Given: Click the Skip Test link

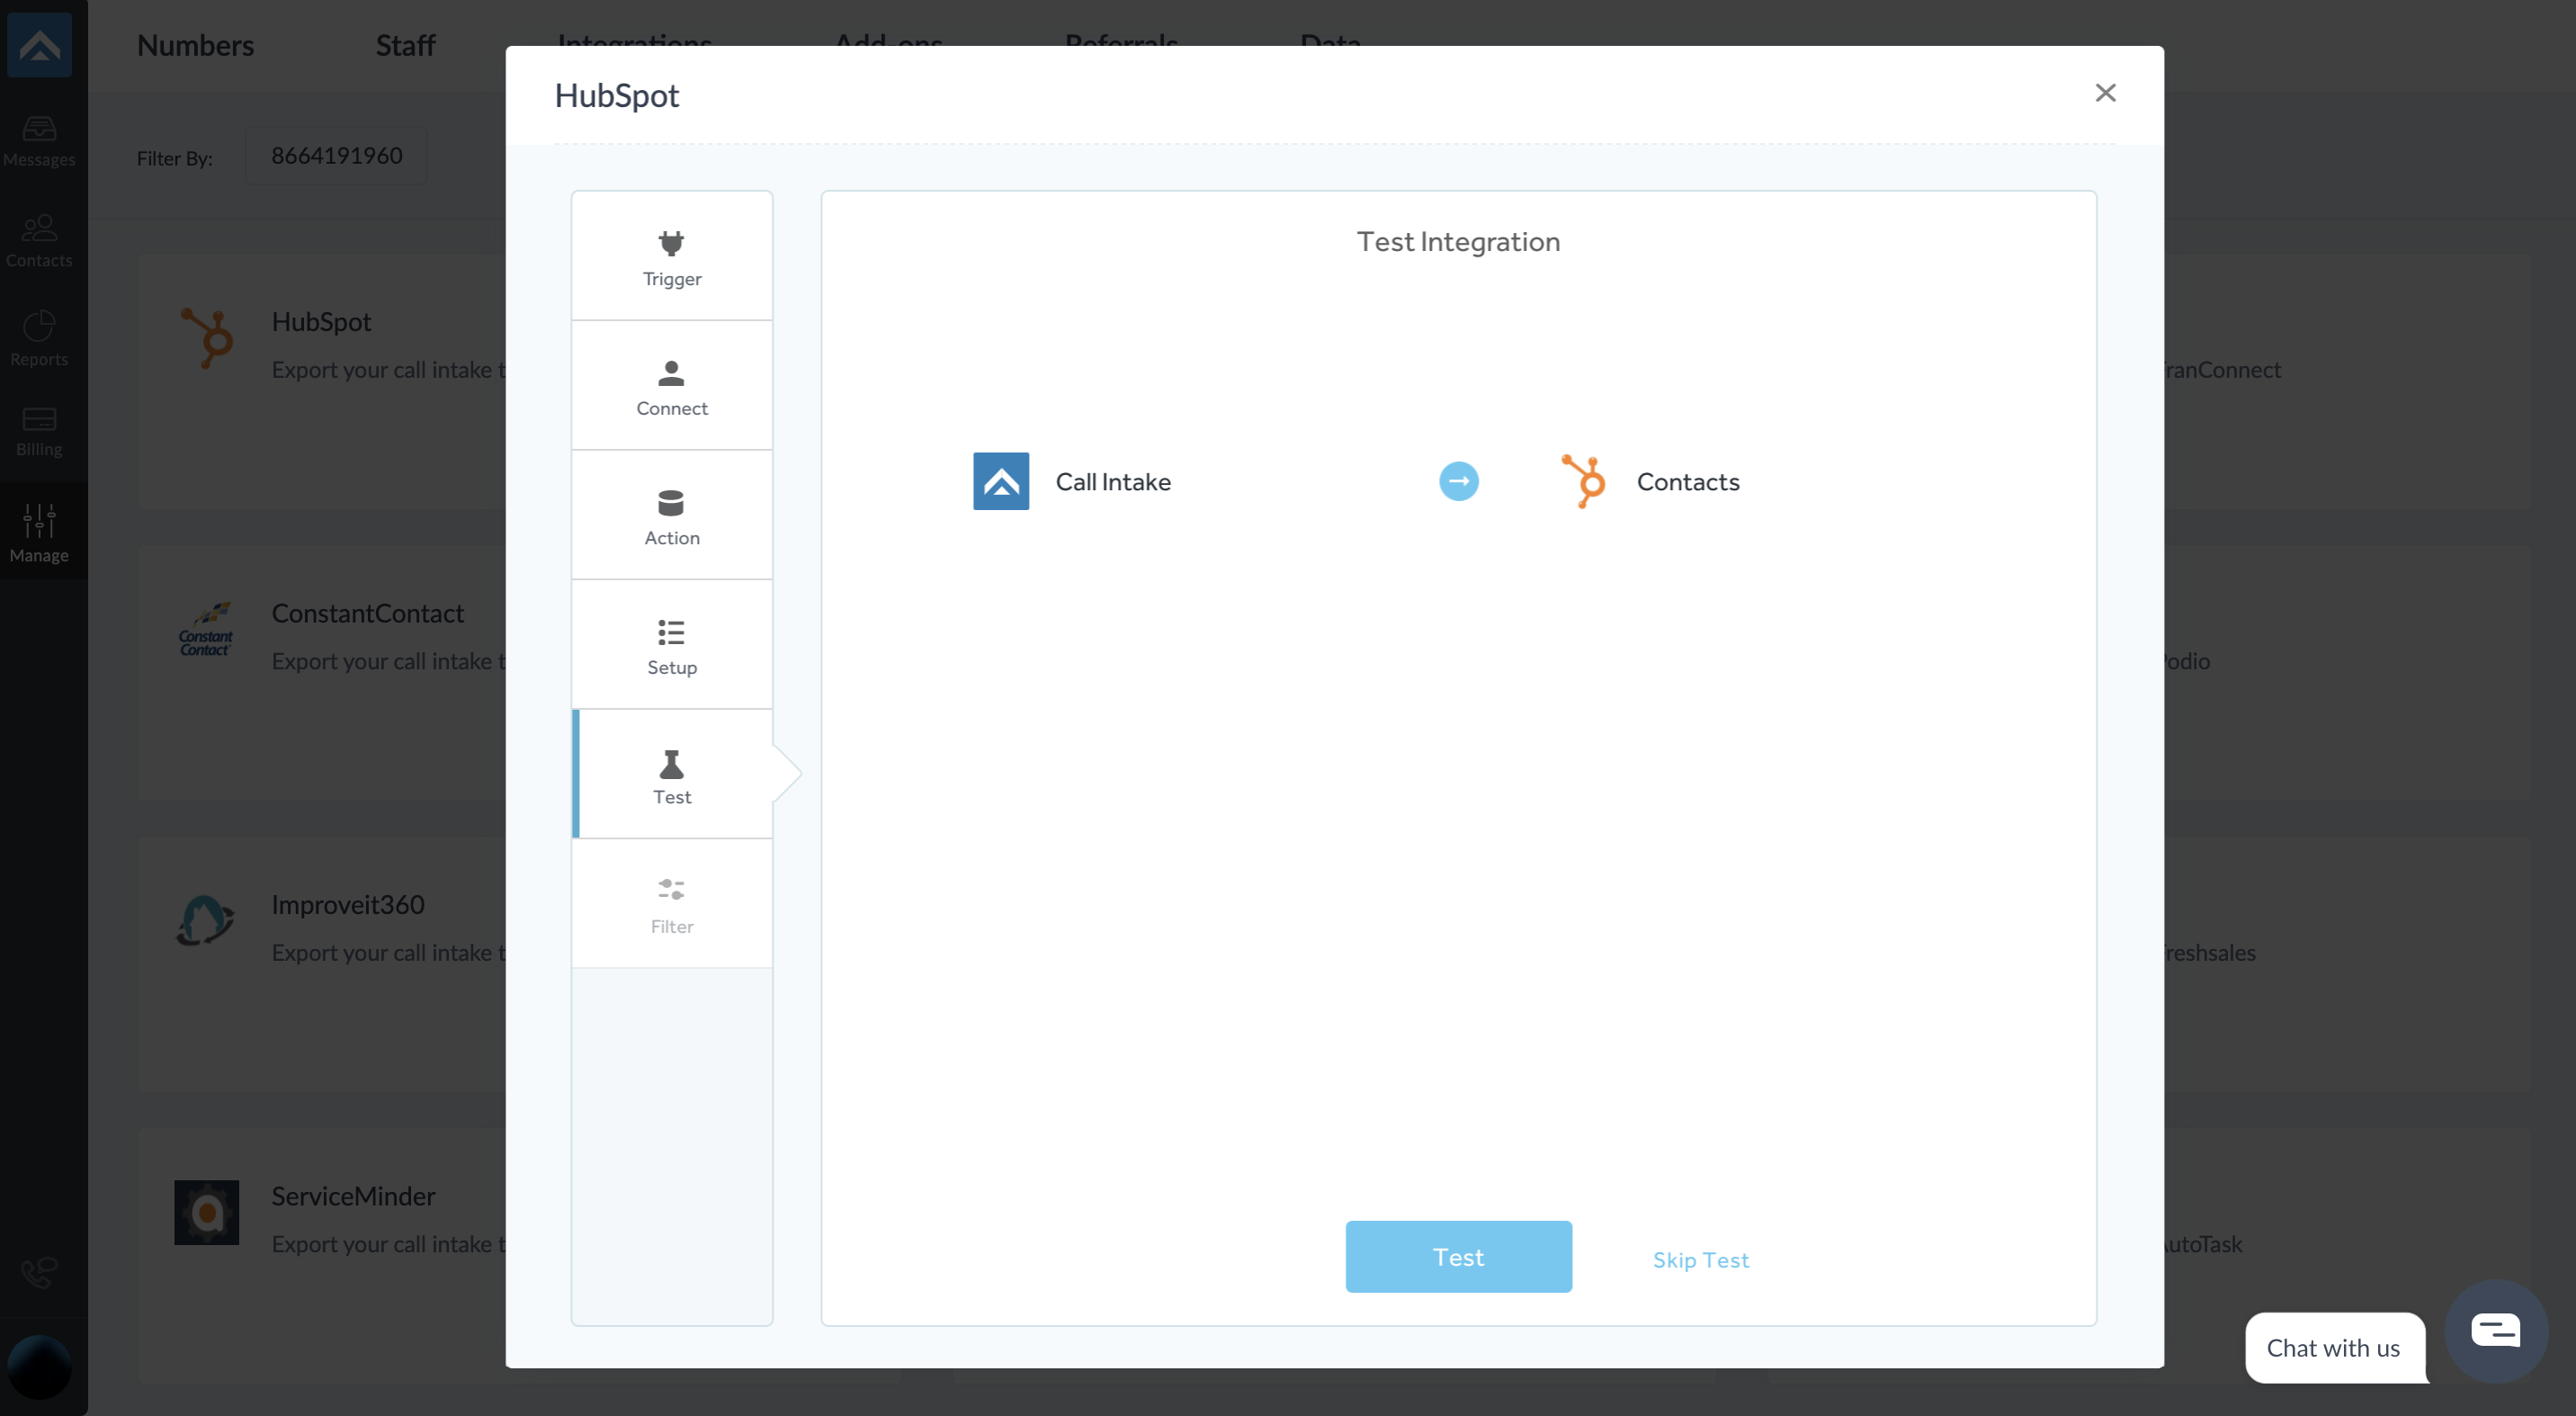Looking at the screenshot, I should pos(1700,1260).
